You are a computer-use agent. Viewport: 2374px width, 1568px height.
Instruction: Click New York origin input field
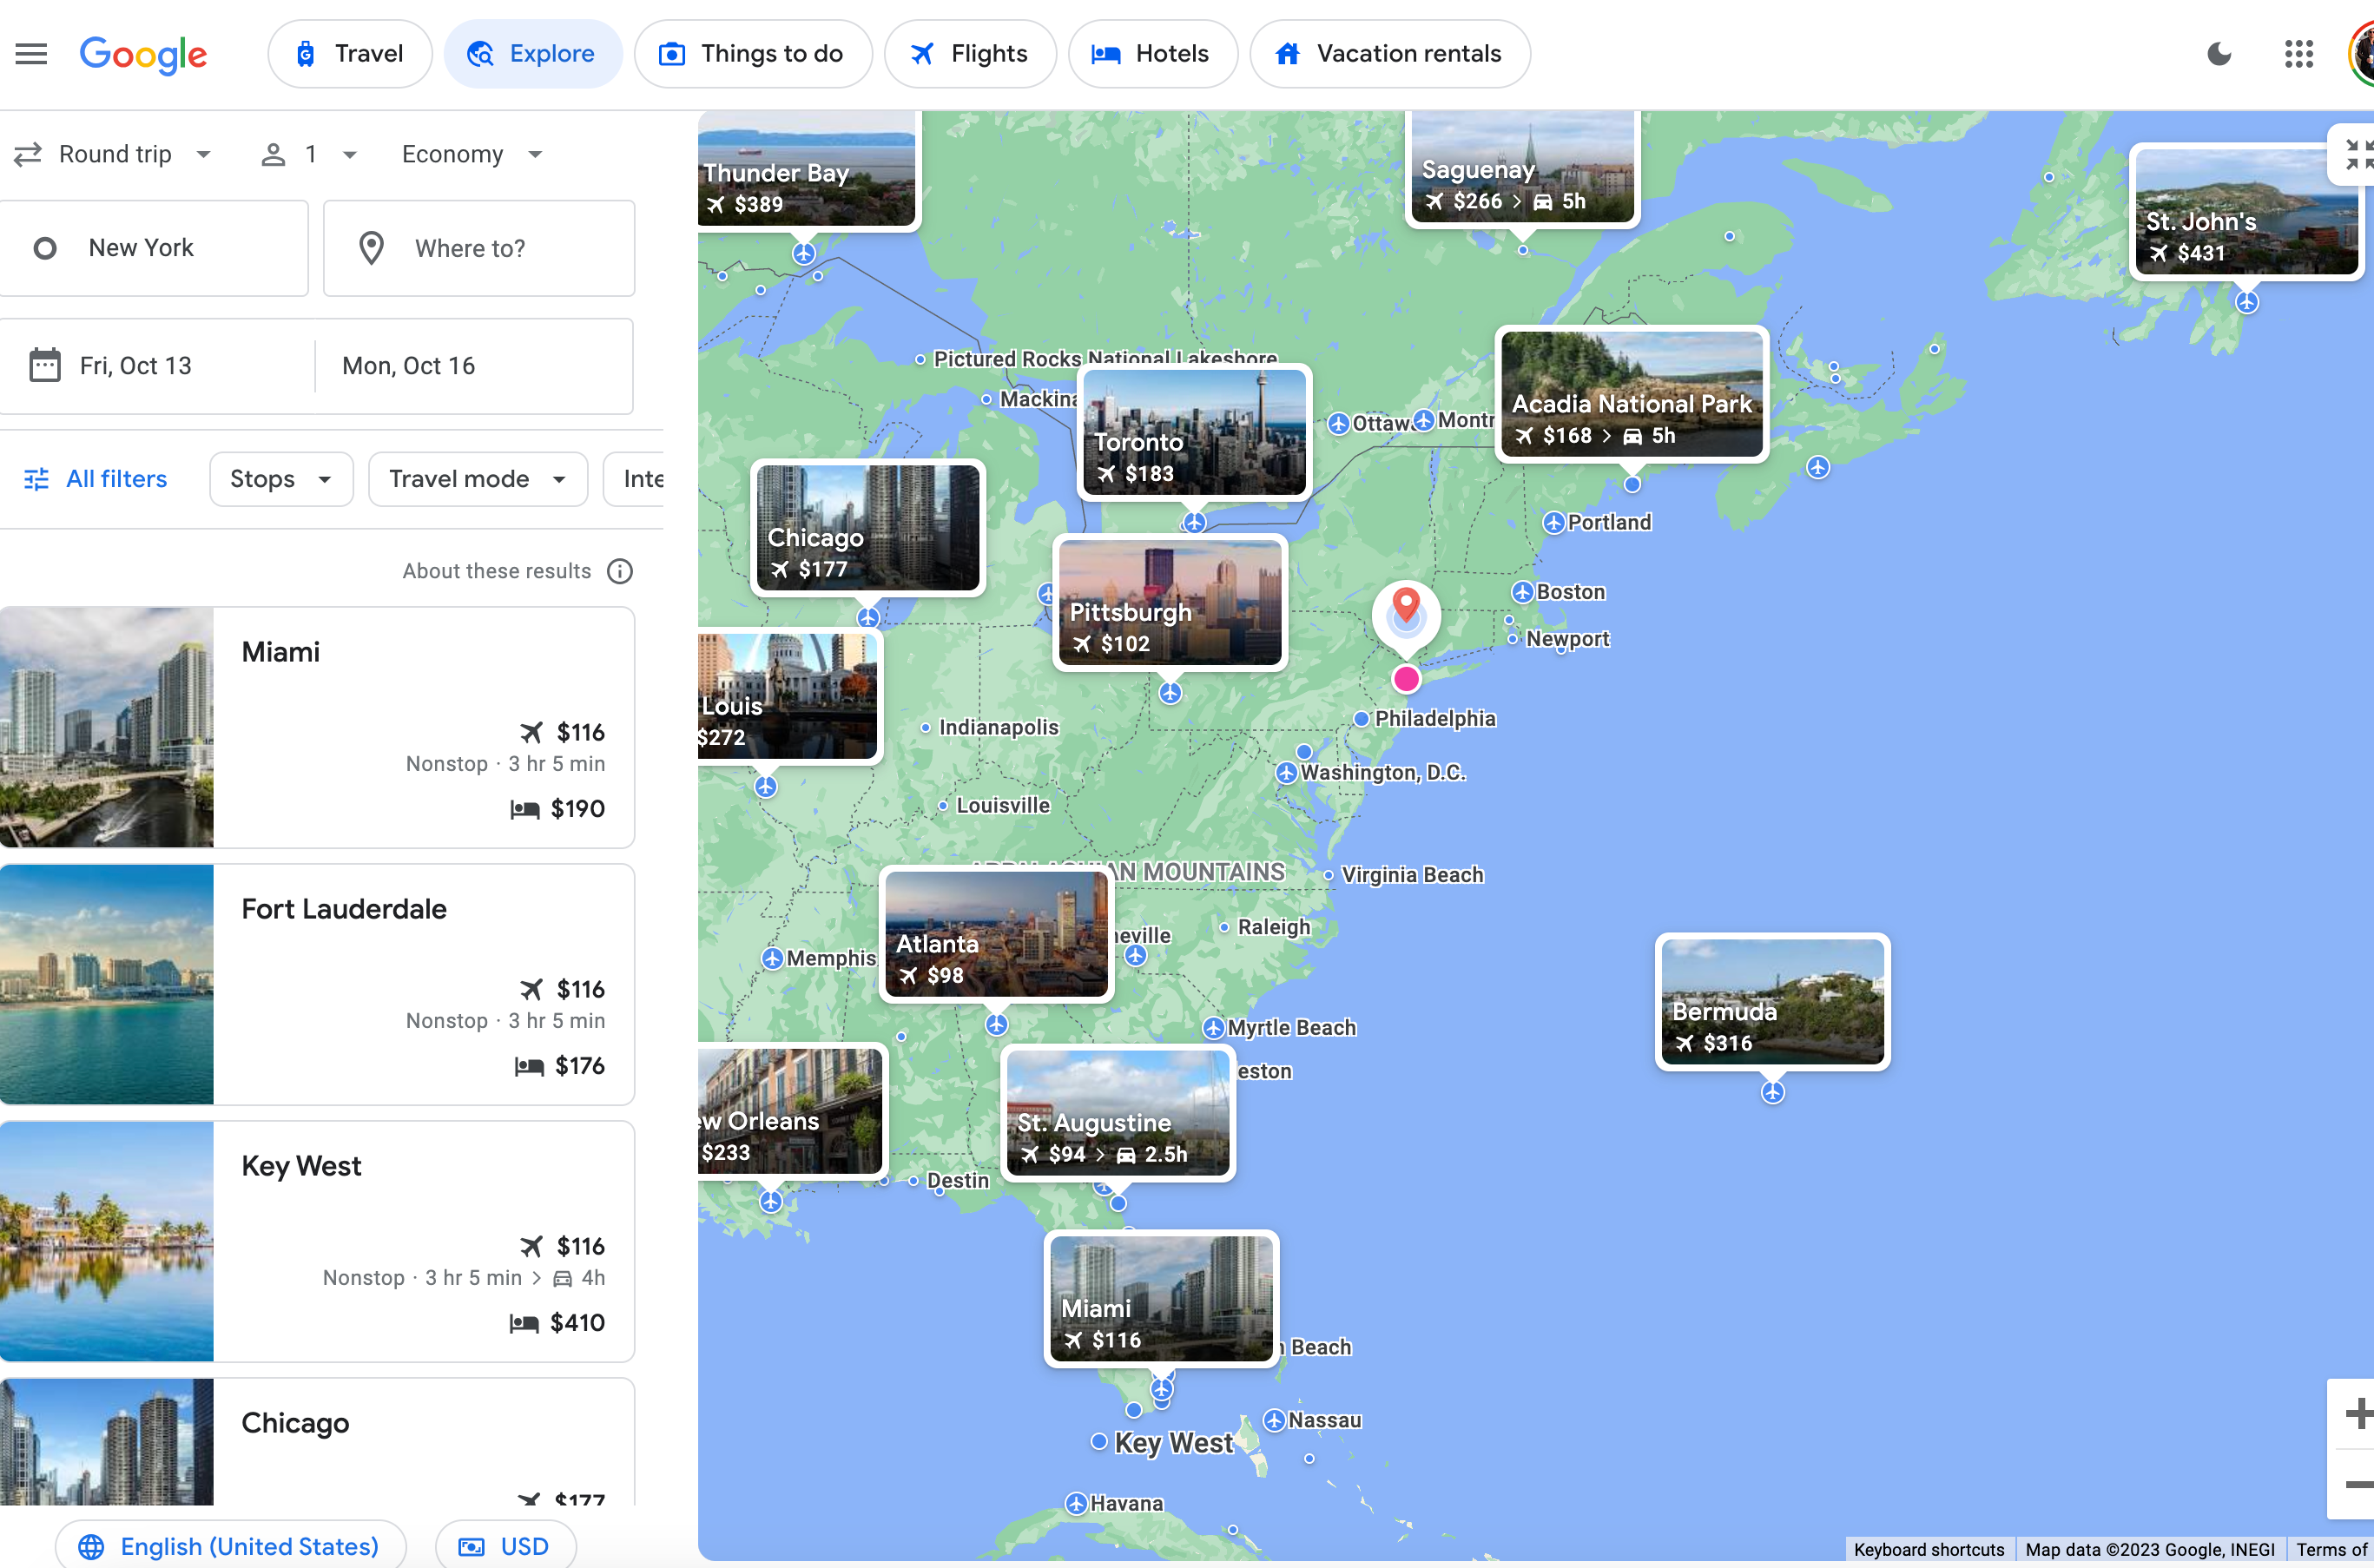(x=159, y=247)
